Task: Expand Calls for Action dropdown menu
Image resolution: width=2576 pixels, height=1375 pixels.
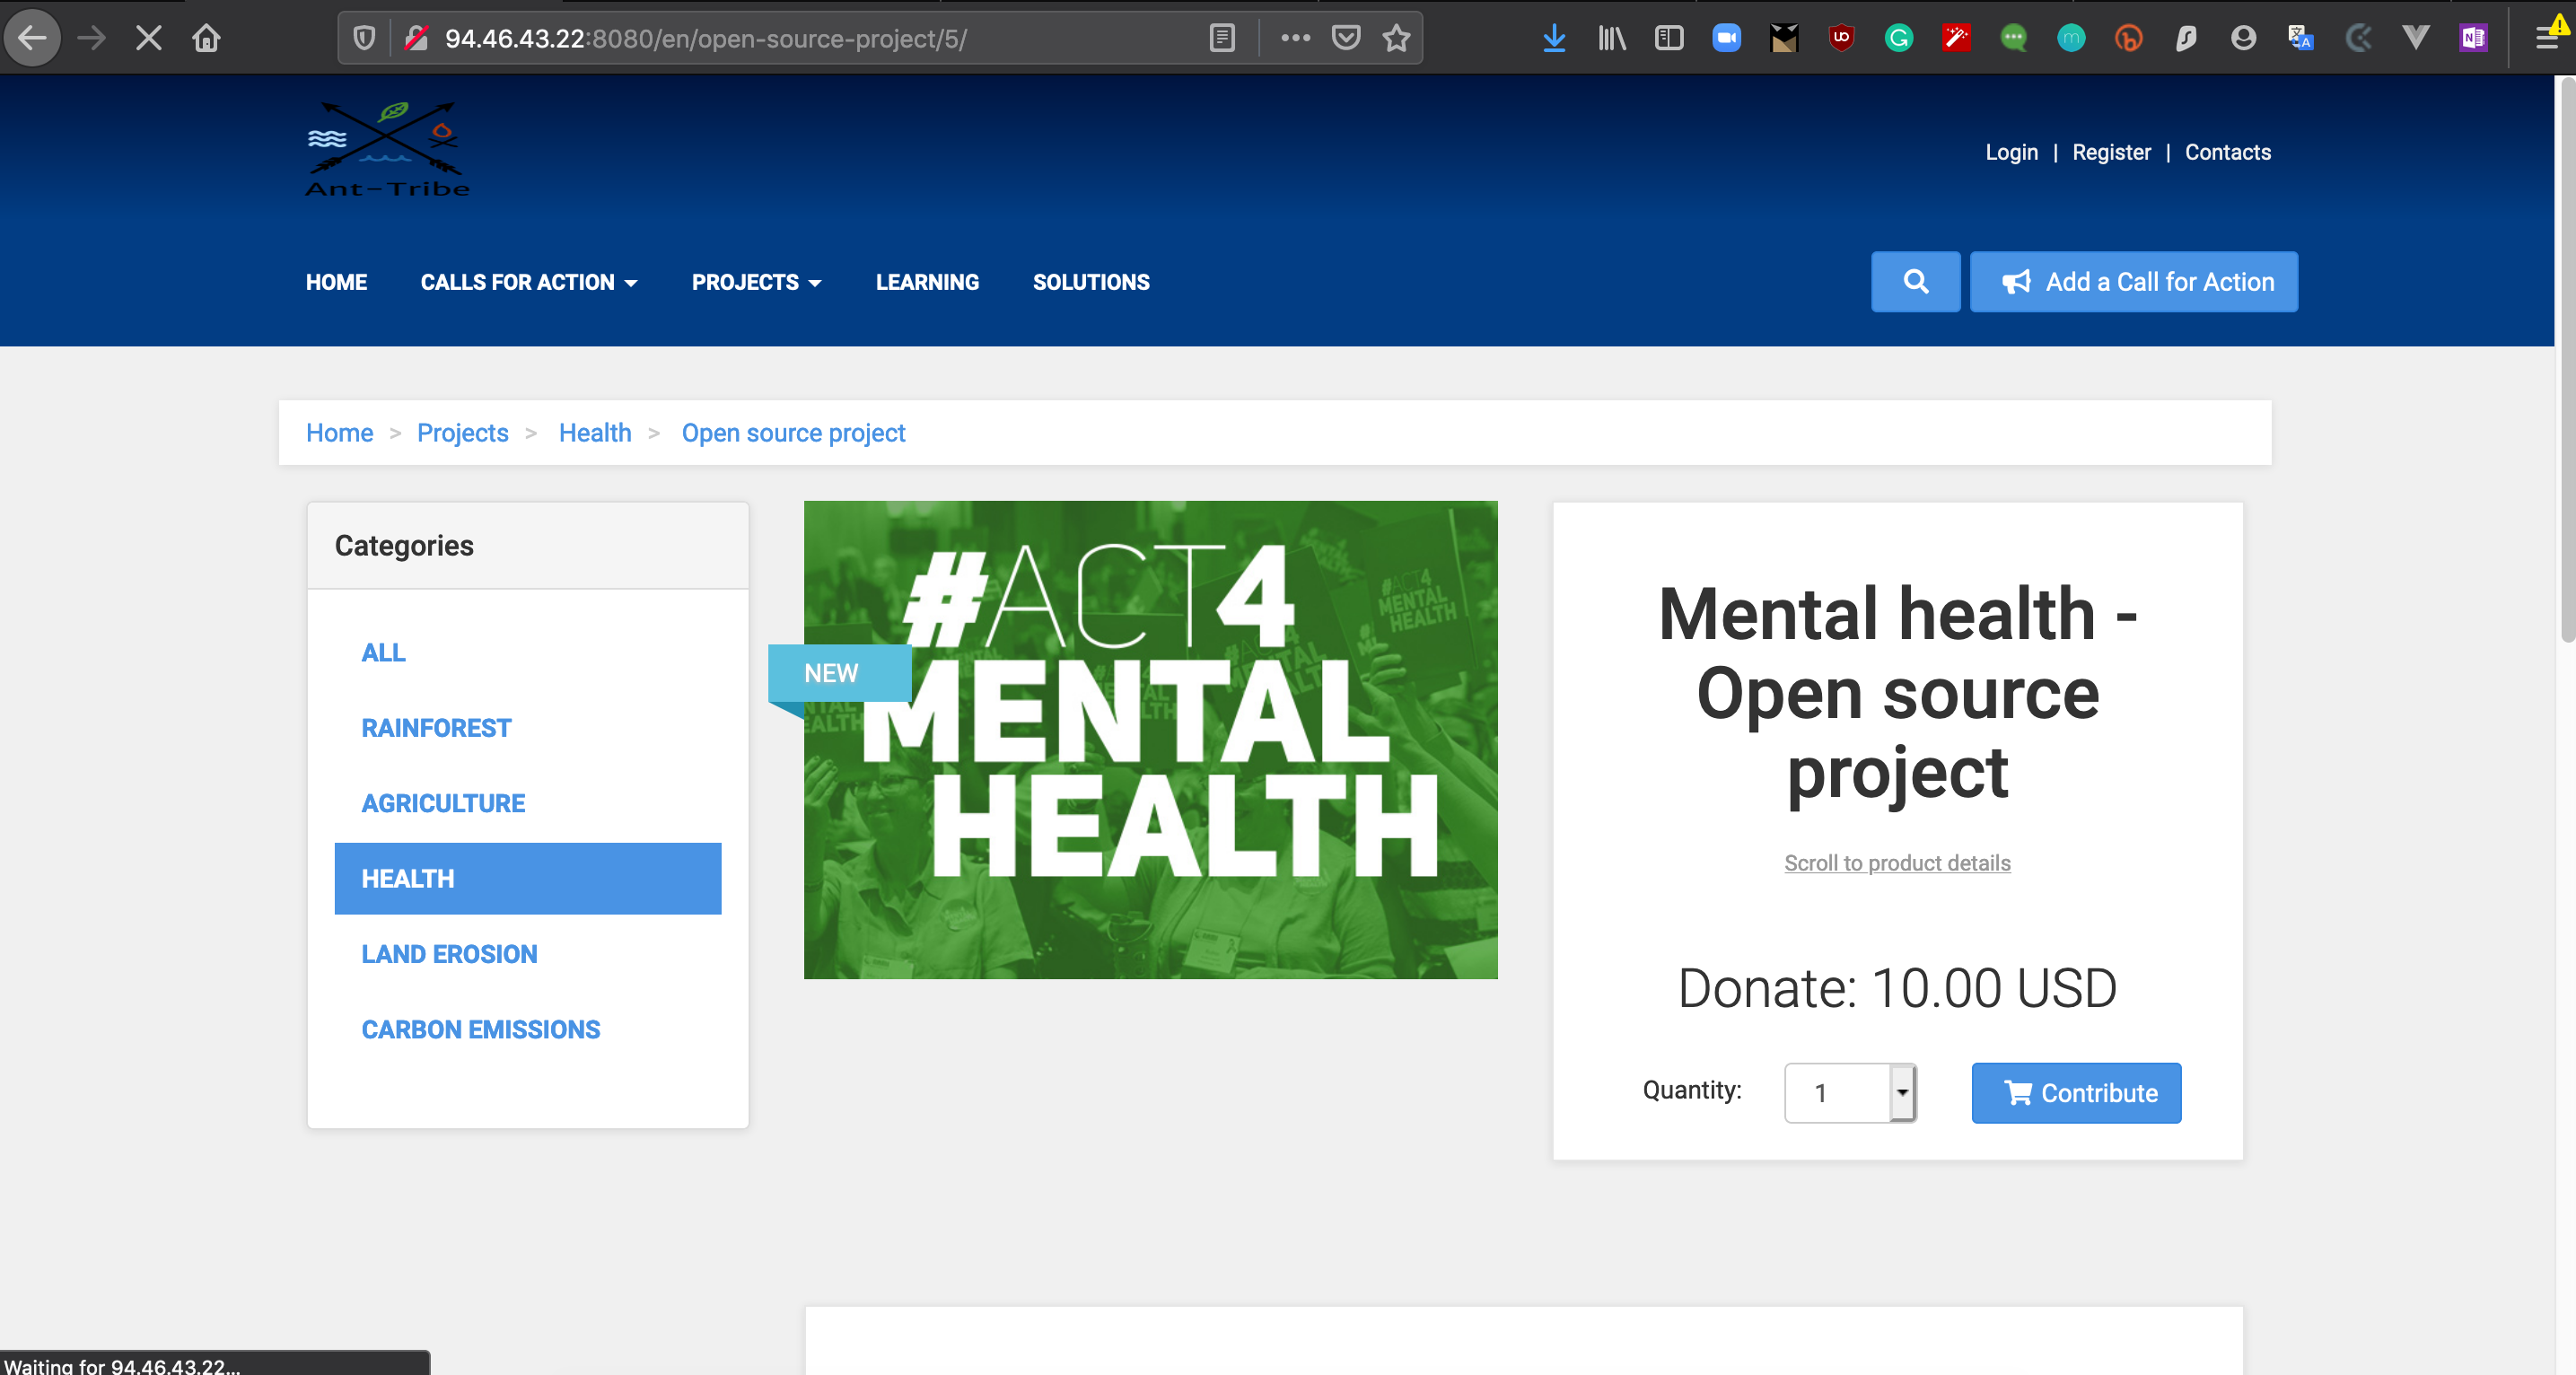Action: [x=528, y=283]
